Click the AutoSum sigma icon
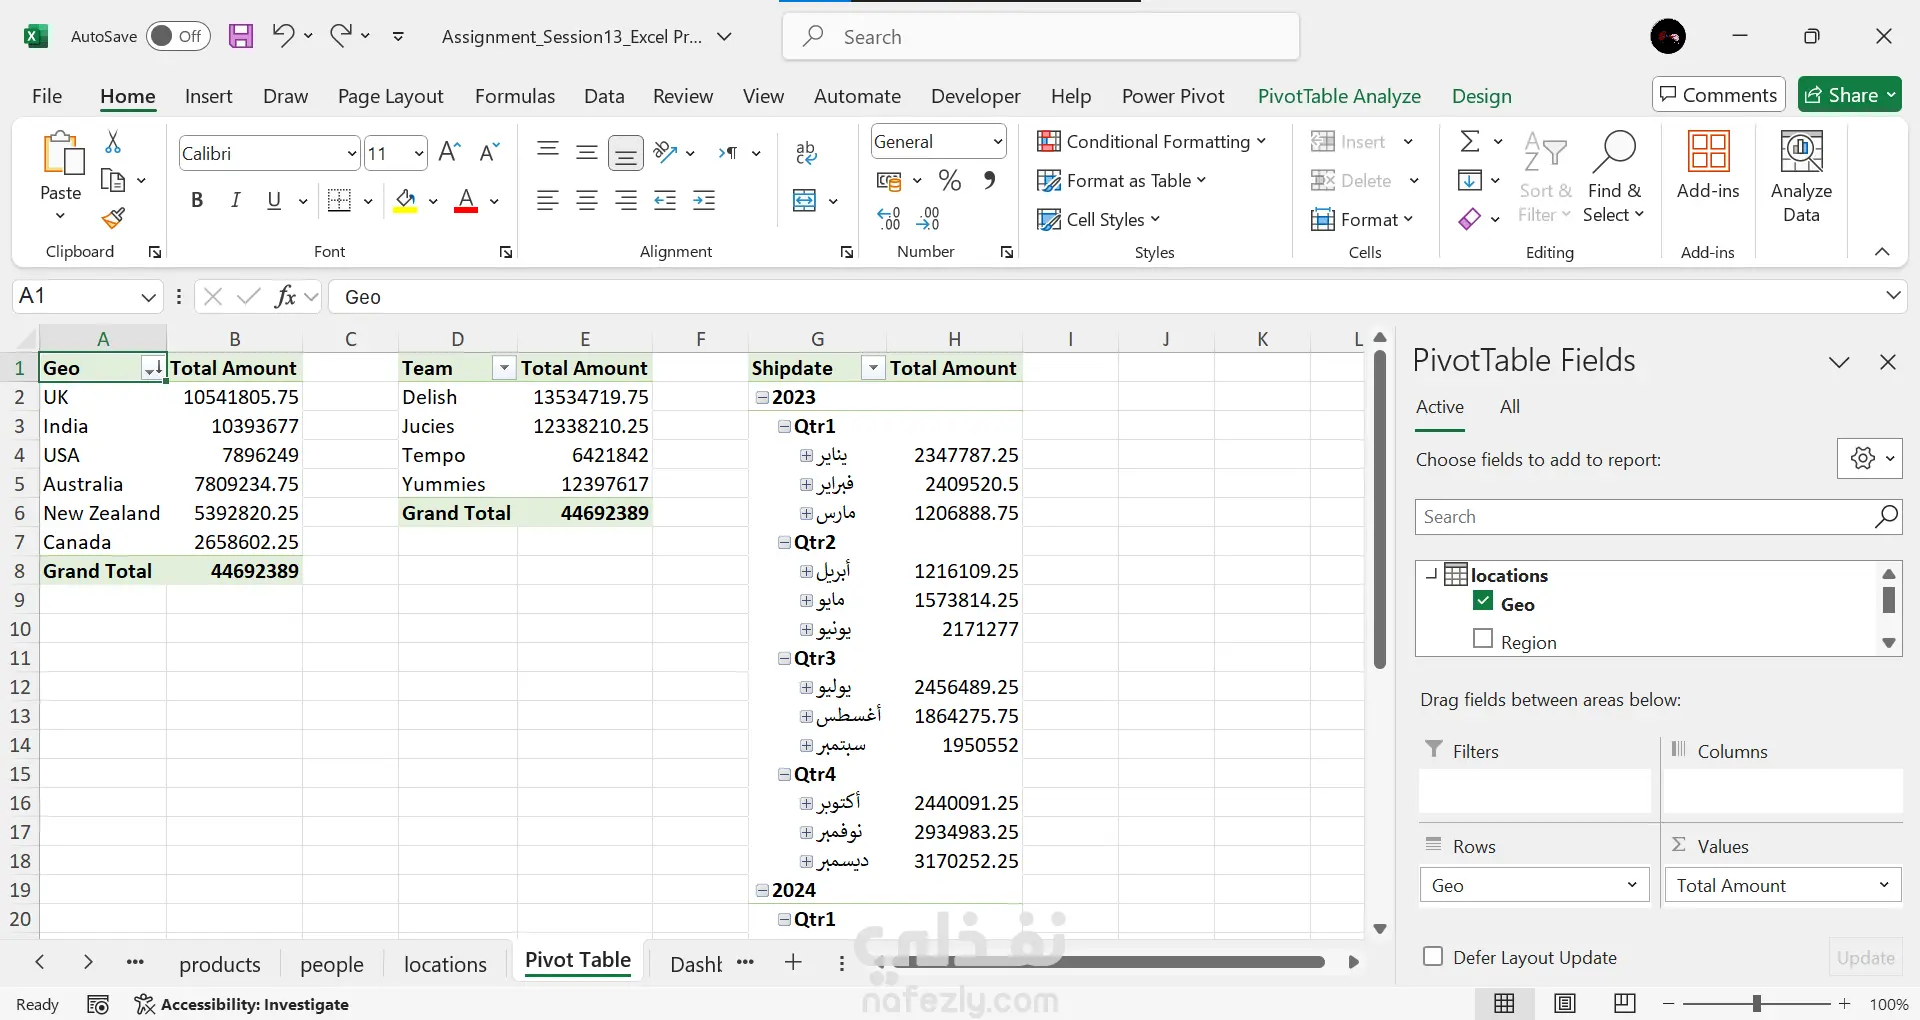Screen dimensions: 1920x1020 point(1469,142)
